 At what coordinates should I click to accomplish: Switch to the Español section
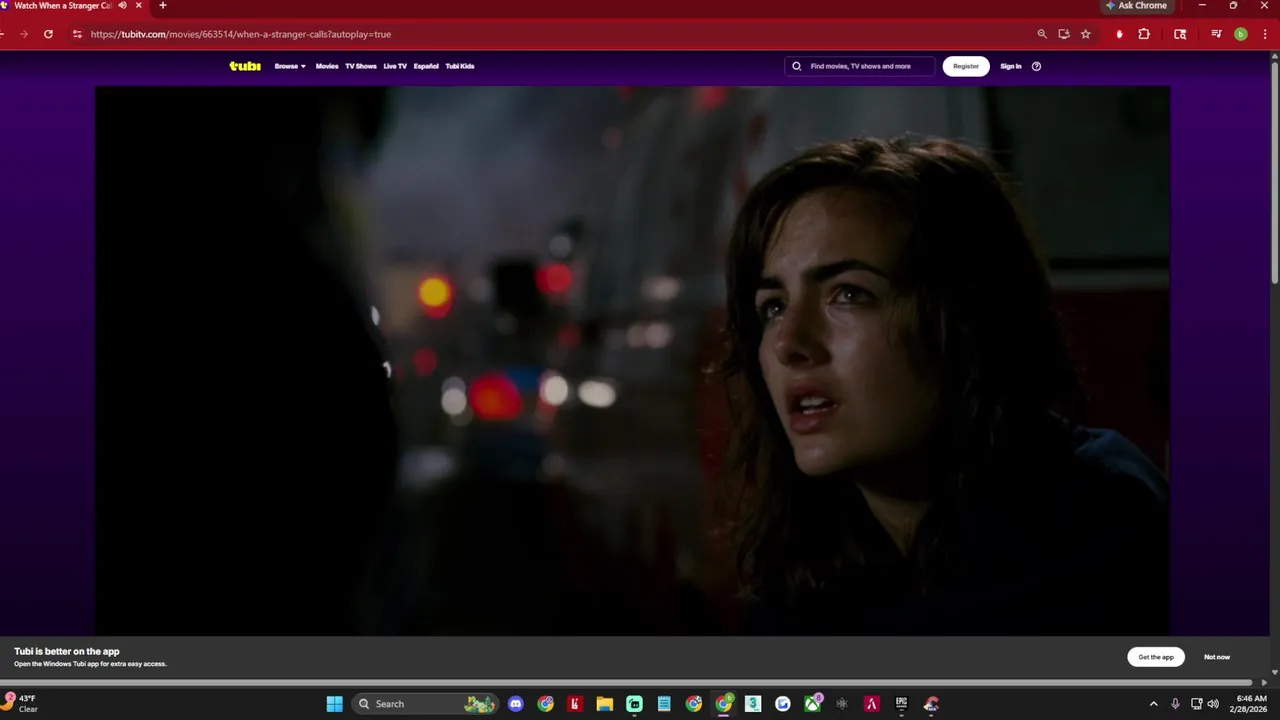tap(426, 66)
